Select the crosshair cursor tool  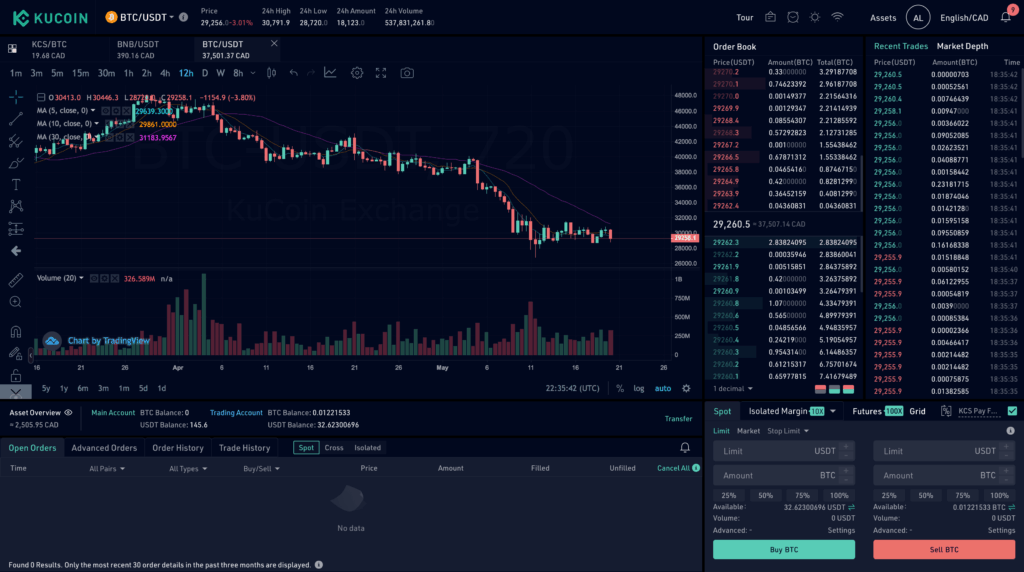[x=16, y=97]
